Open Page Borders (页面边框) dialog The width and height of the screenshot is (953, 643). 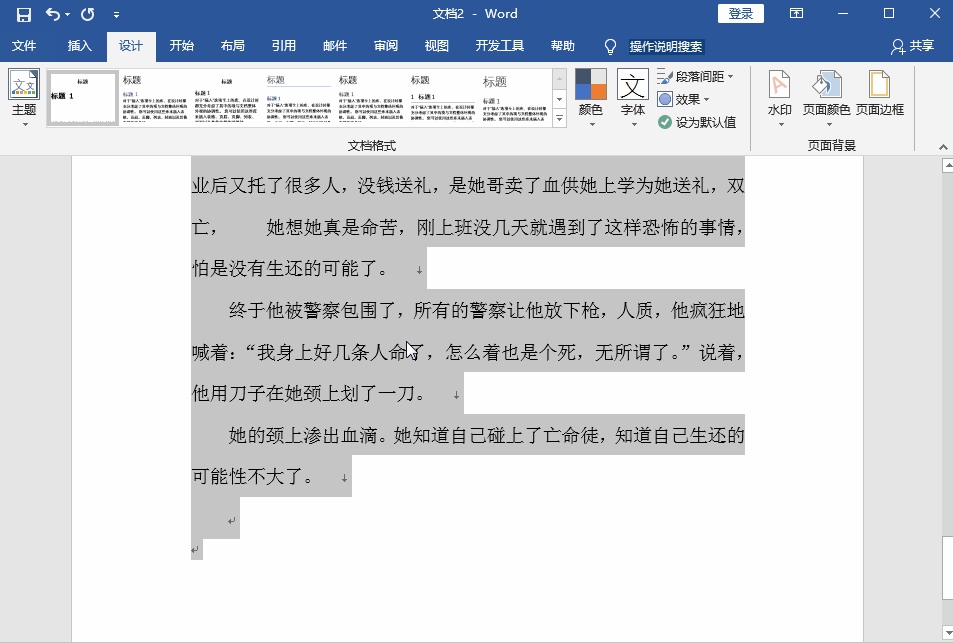879,95
